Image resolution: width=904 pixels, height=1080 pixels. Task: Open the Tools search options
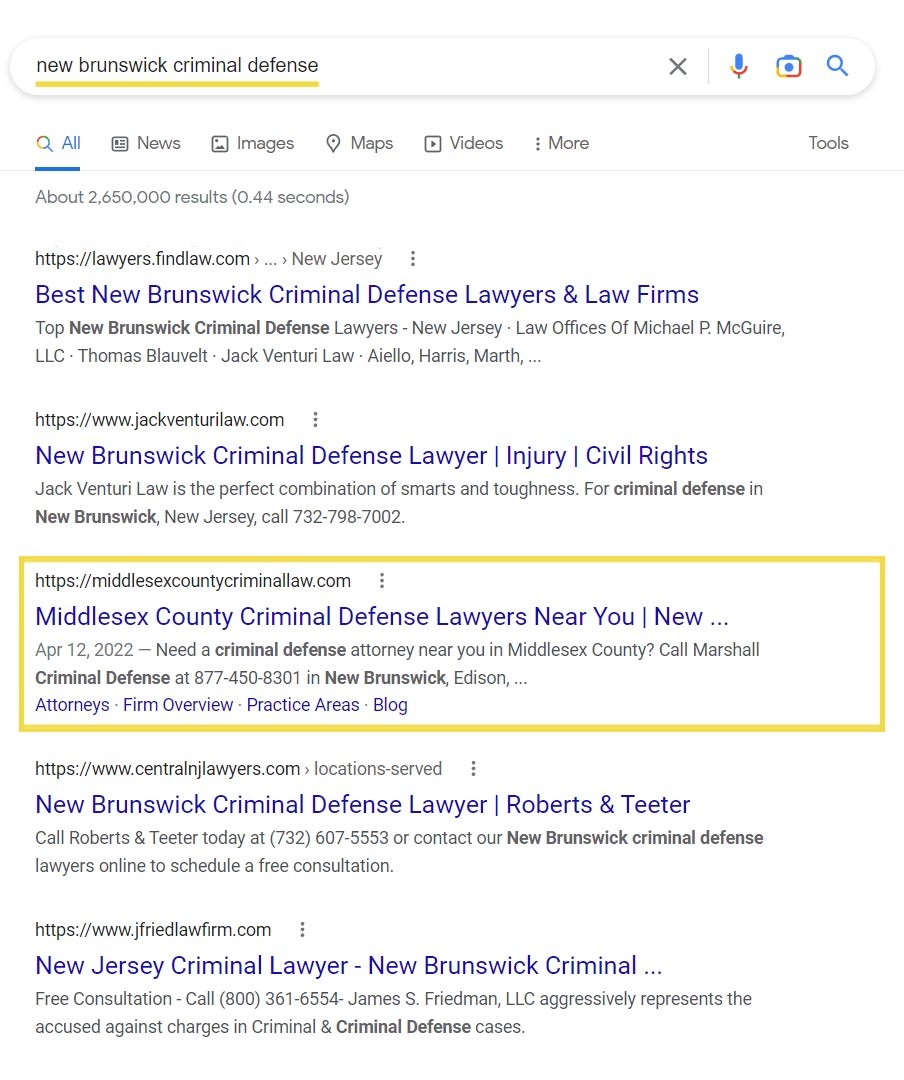point(828,143)
